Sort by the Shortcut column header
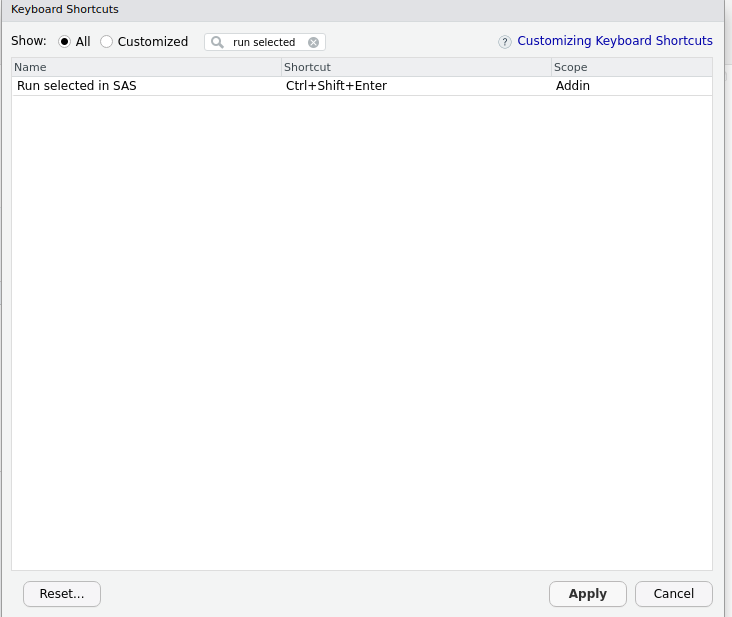The width and height of the screenshot is (732, 617). tap(416, 67)
